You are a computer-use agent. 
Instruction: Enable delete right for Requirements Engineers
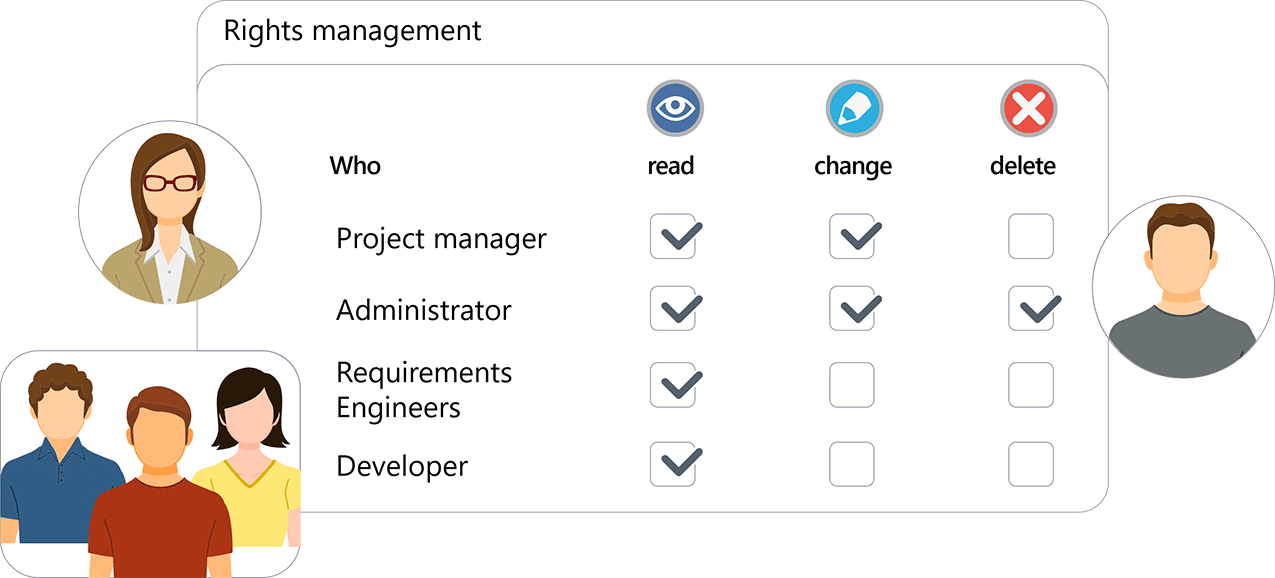click(x=1030, y=385)
